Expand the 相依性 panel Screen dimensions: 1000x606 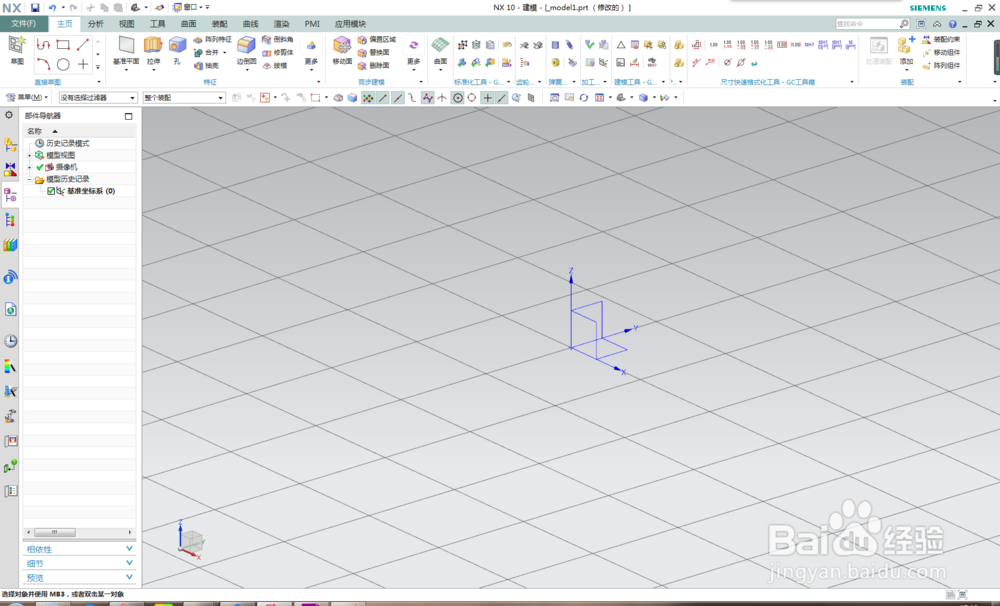click(79, 549)
